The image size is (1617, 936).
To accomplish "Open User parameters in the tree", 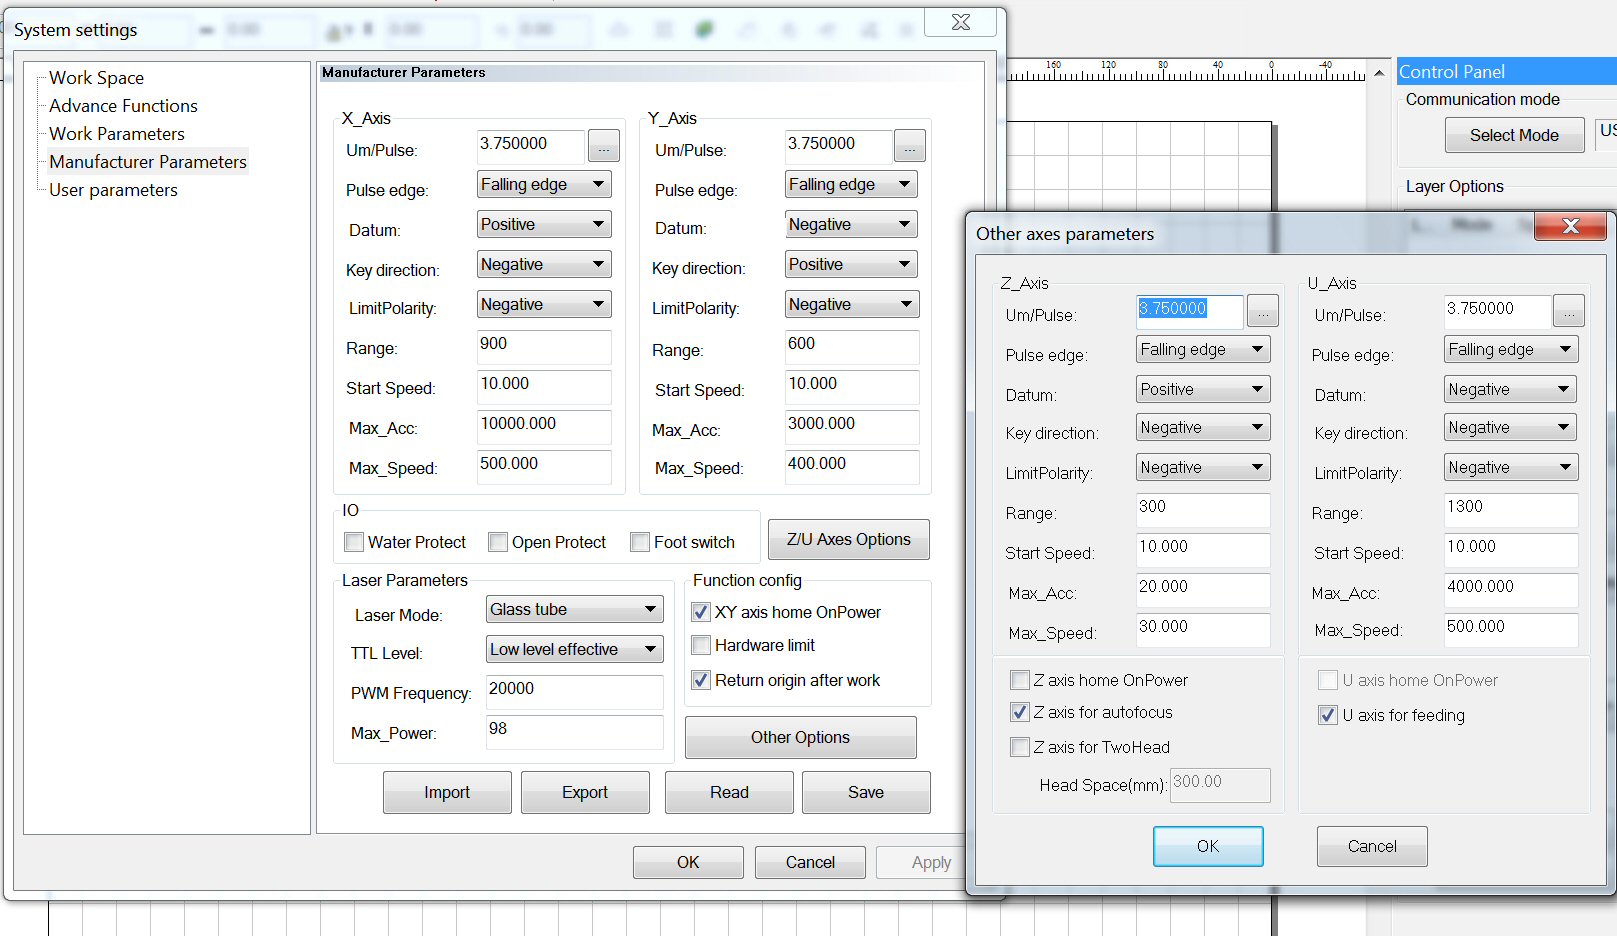I will [x=113, y=190].
